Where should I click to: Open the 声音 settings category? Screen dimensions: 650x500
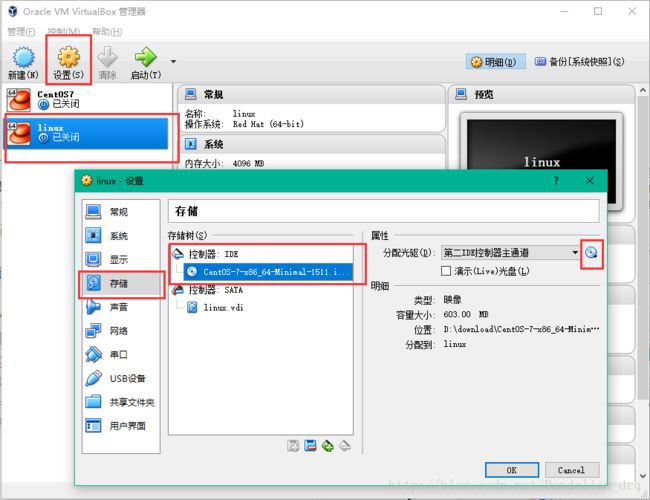point(121,307)
